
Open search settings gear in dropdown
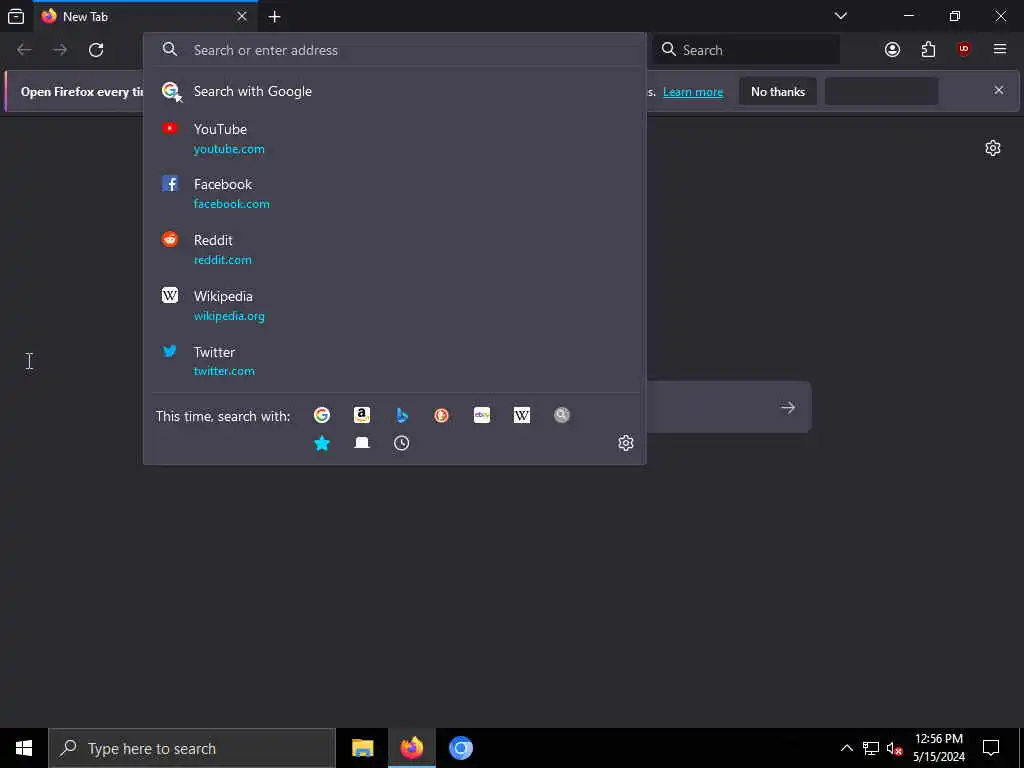pyautogui.click(x=626, y=443)
